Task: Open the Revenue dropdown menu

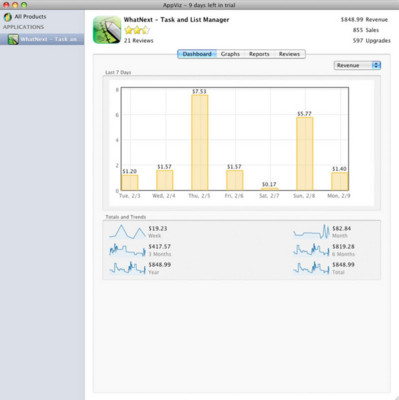Action: 357,65
